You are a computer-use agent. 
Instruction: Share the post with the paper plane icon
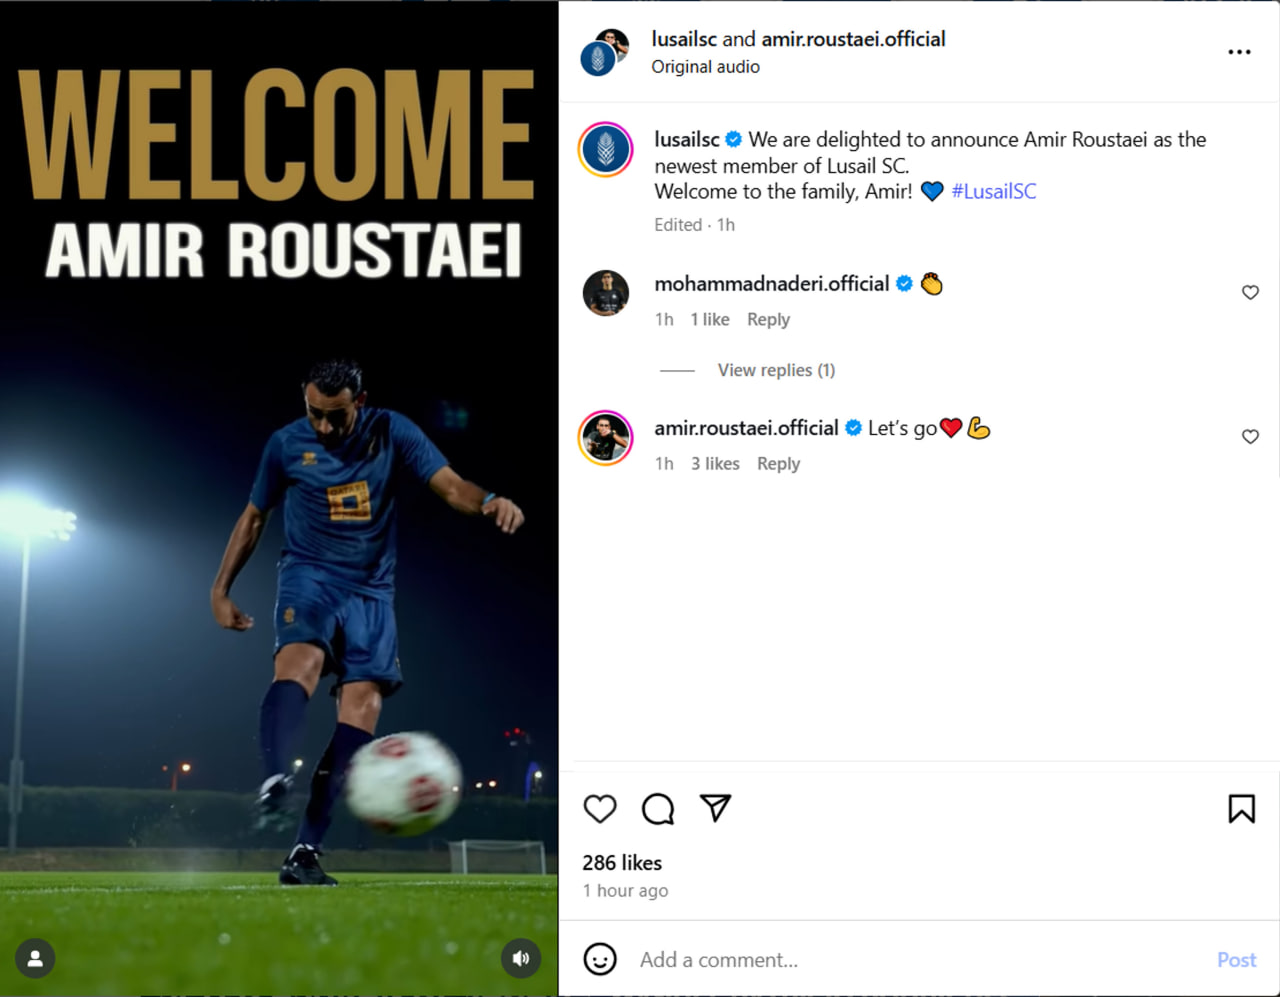coord(716,807)
